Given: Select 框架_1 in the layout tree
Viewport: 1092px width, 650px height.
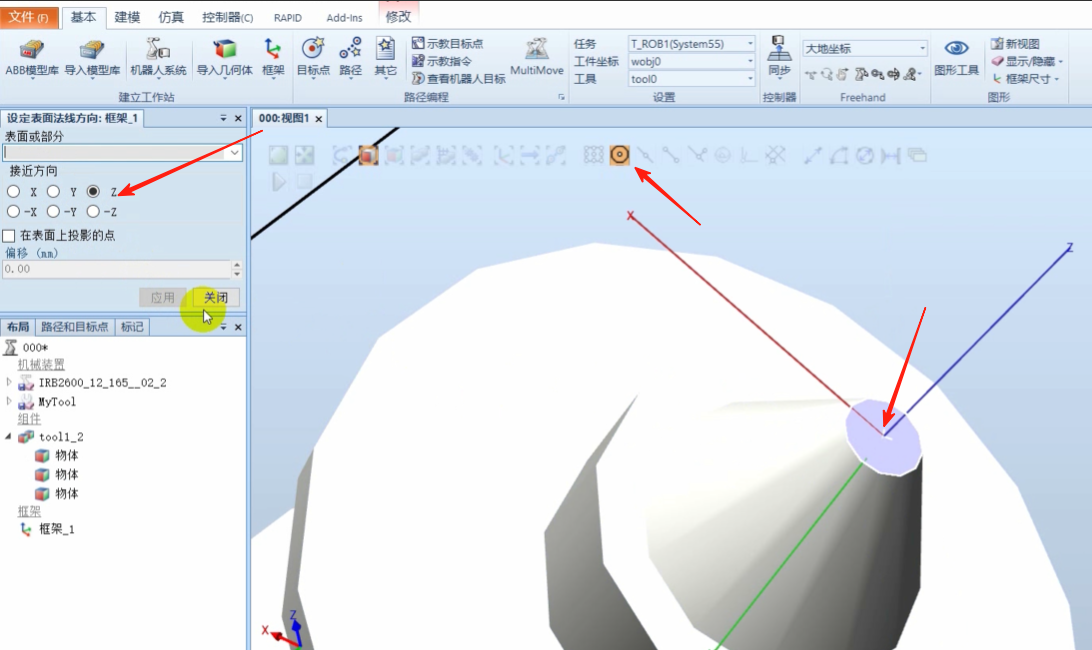Looking at the screenshot, I should pyautogui.click(x=56, y=529).
